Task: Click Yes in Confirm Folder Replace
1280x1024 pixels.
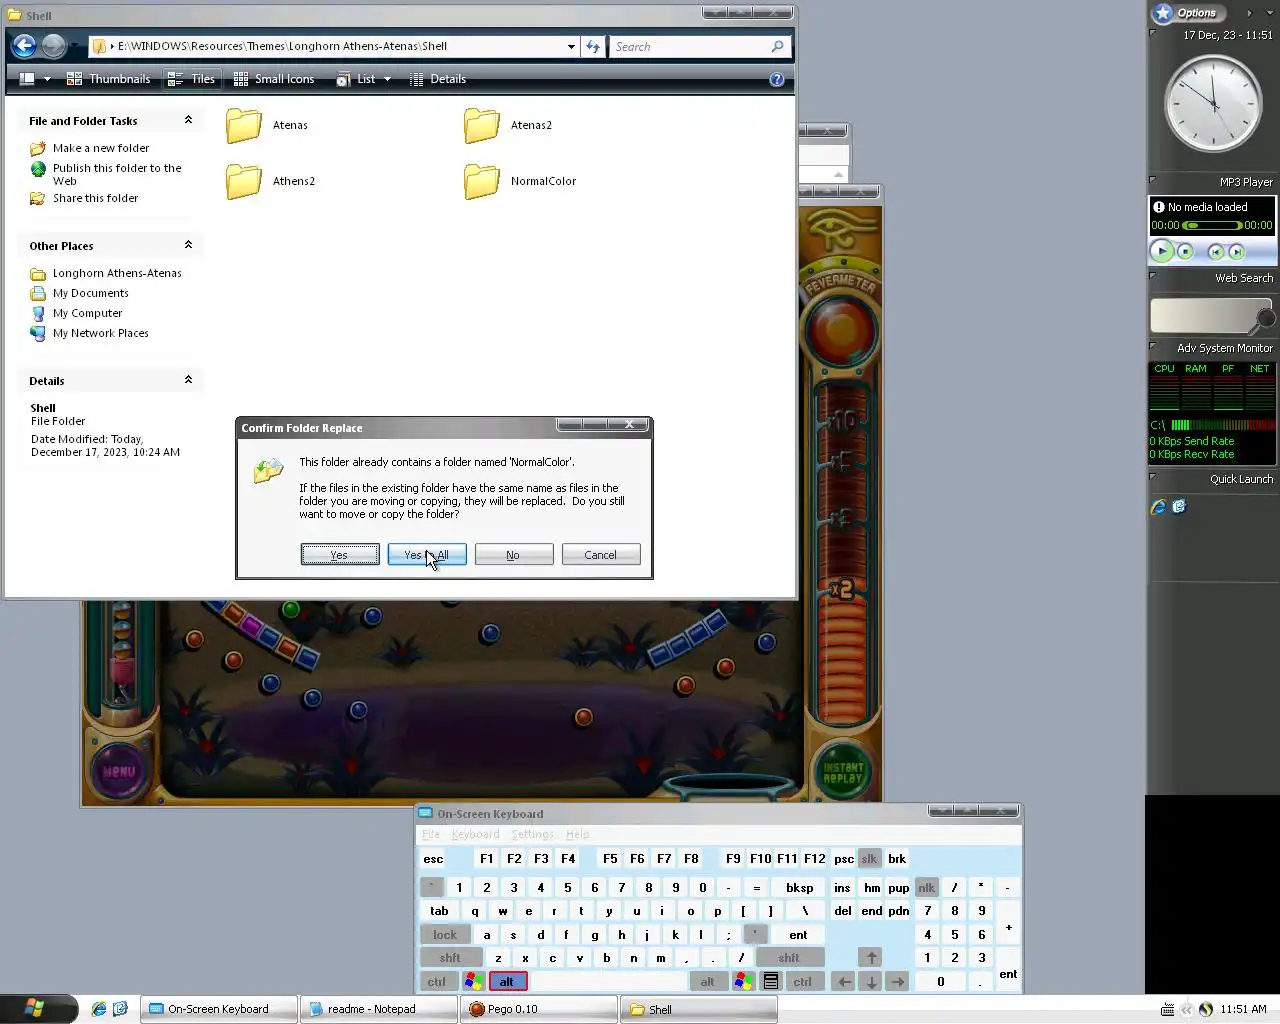Action: 340,555
